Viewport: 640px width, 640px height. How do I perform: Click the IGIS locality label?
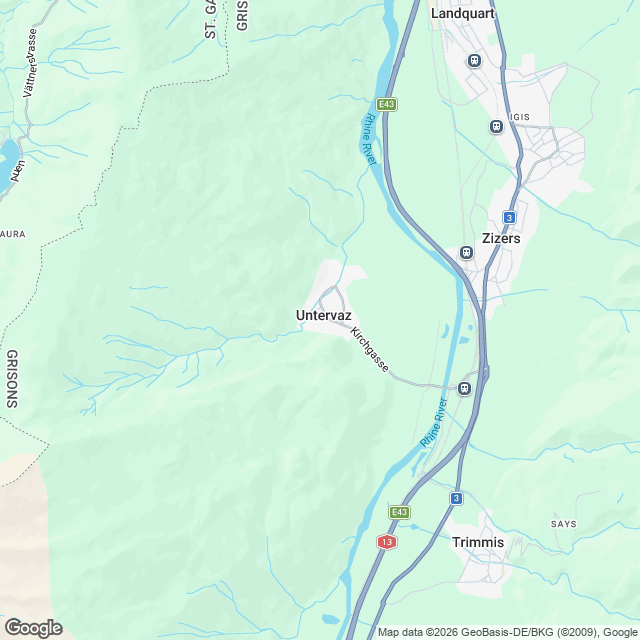pos(520,117)
